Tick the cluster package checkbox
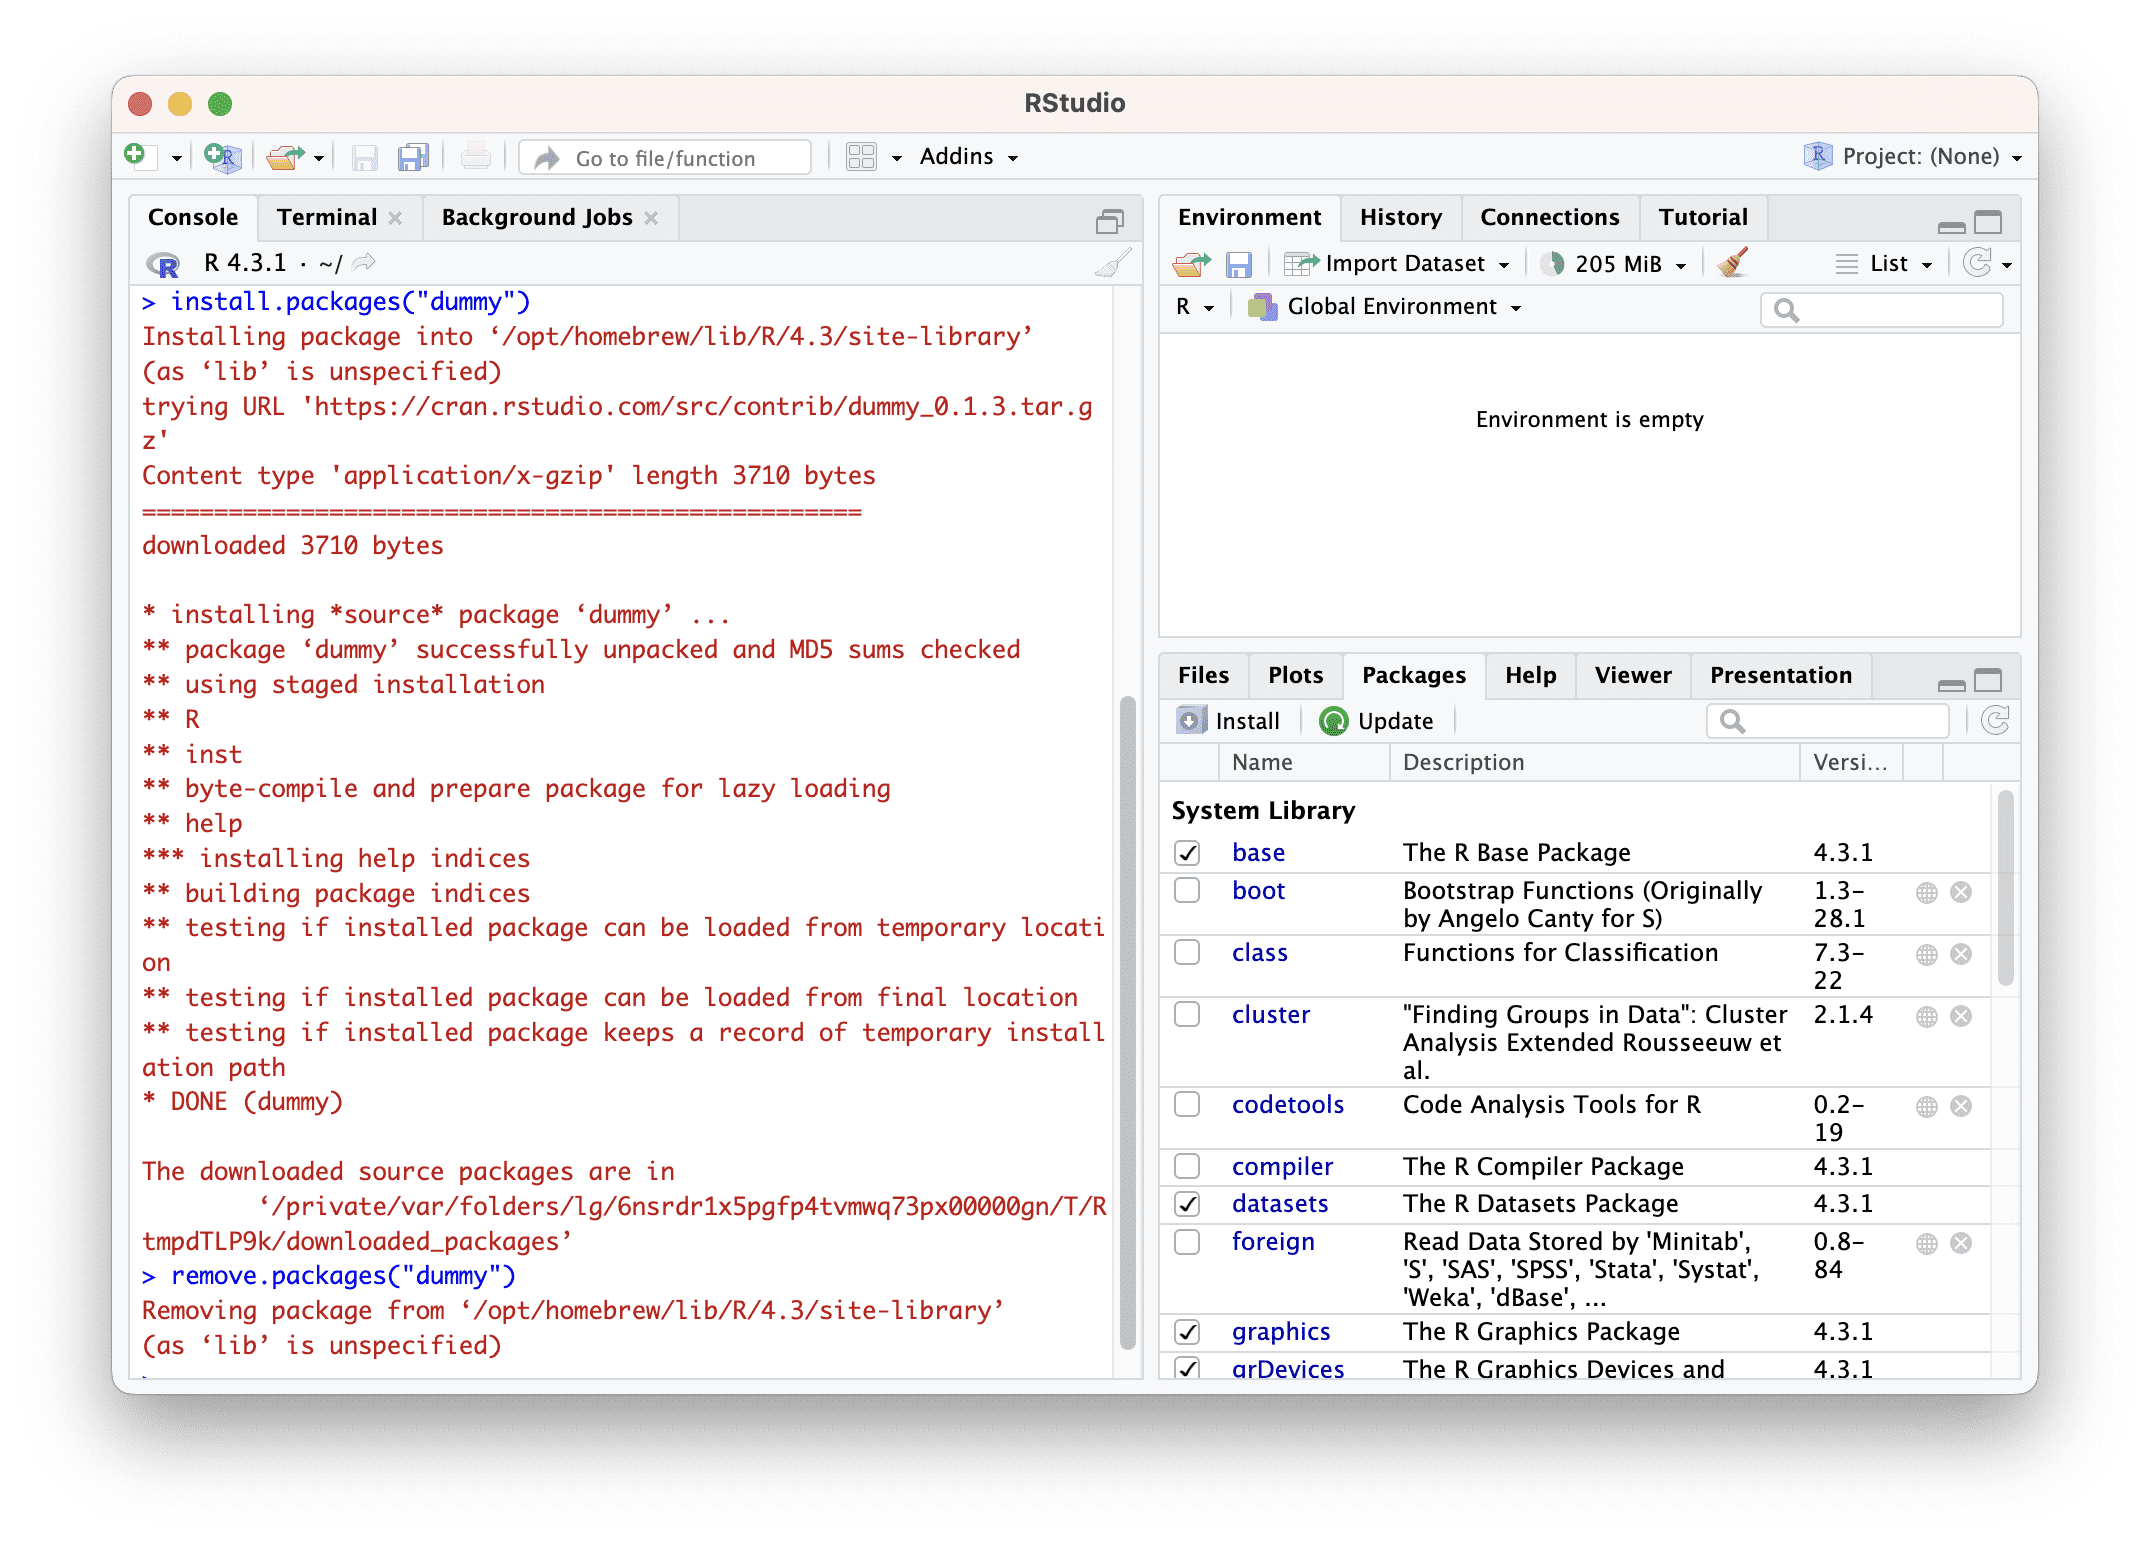 point(1187,1014)
